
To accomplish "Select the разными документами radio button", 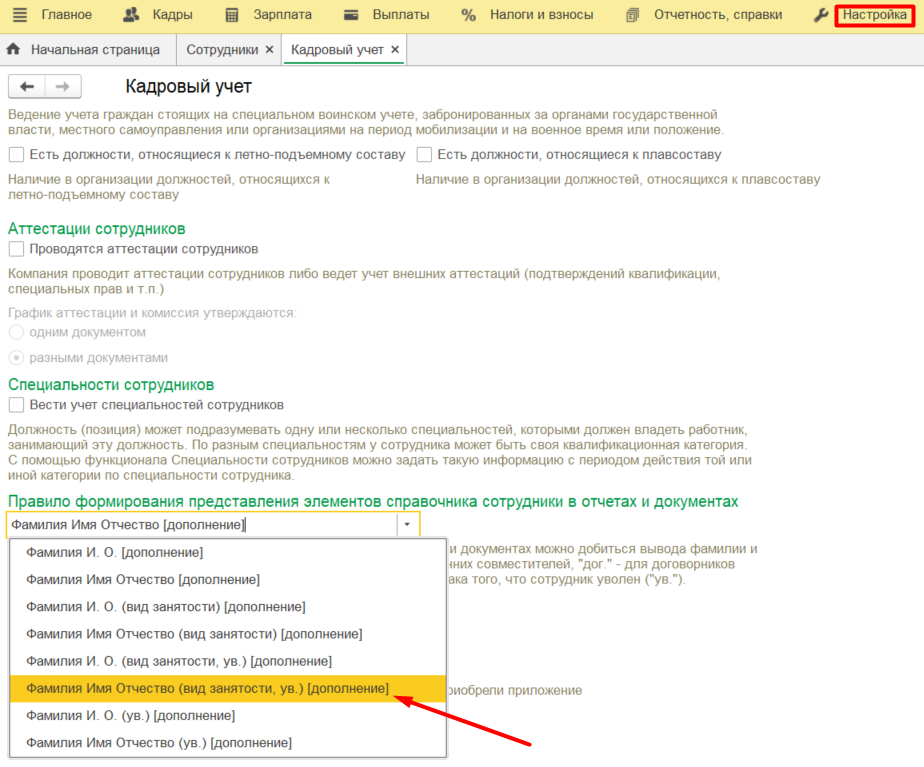I will click(x=16, y=358).
